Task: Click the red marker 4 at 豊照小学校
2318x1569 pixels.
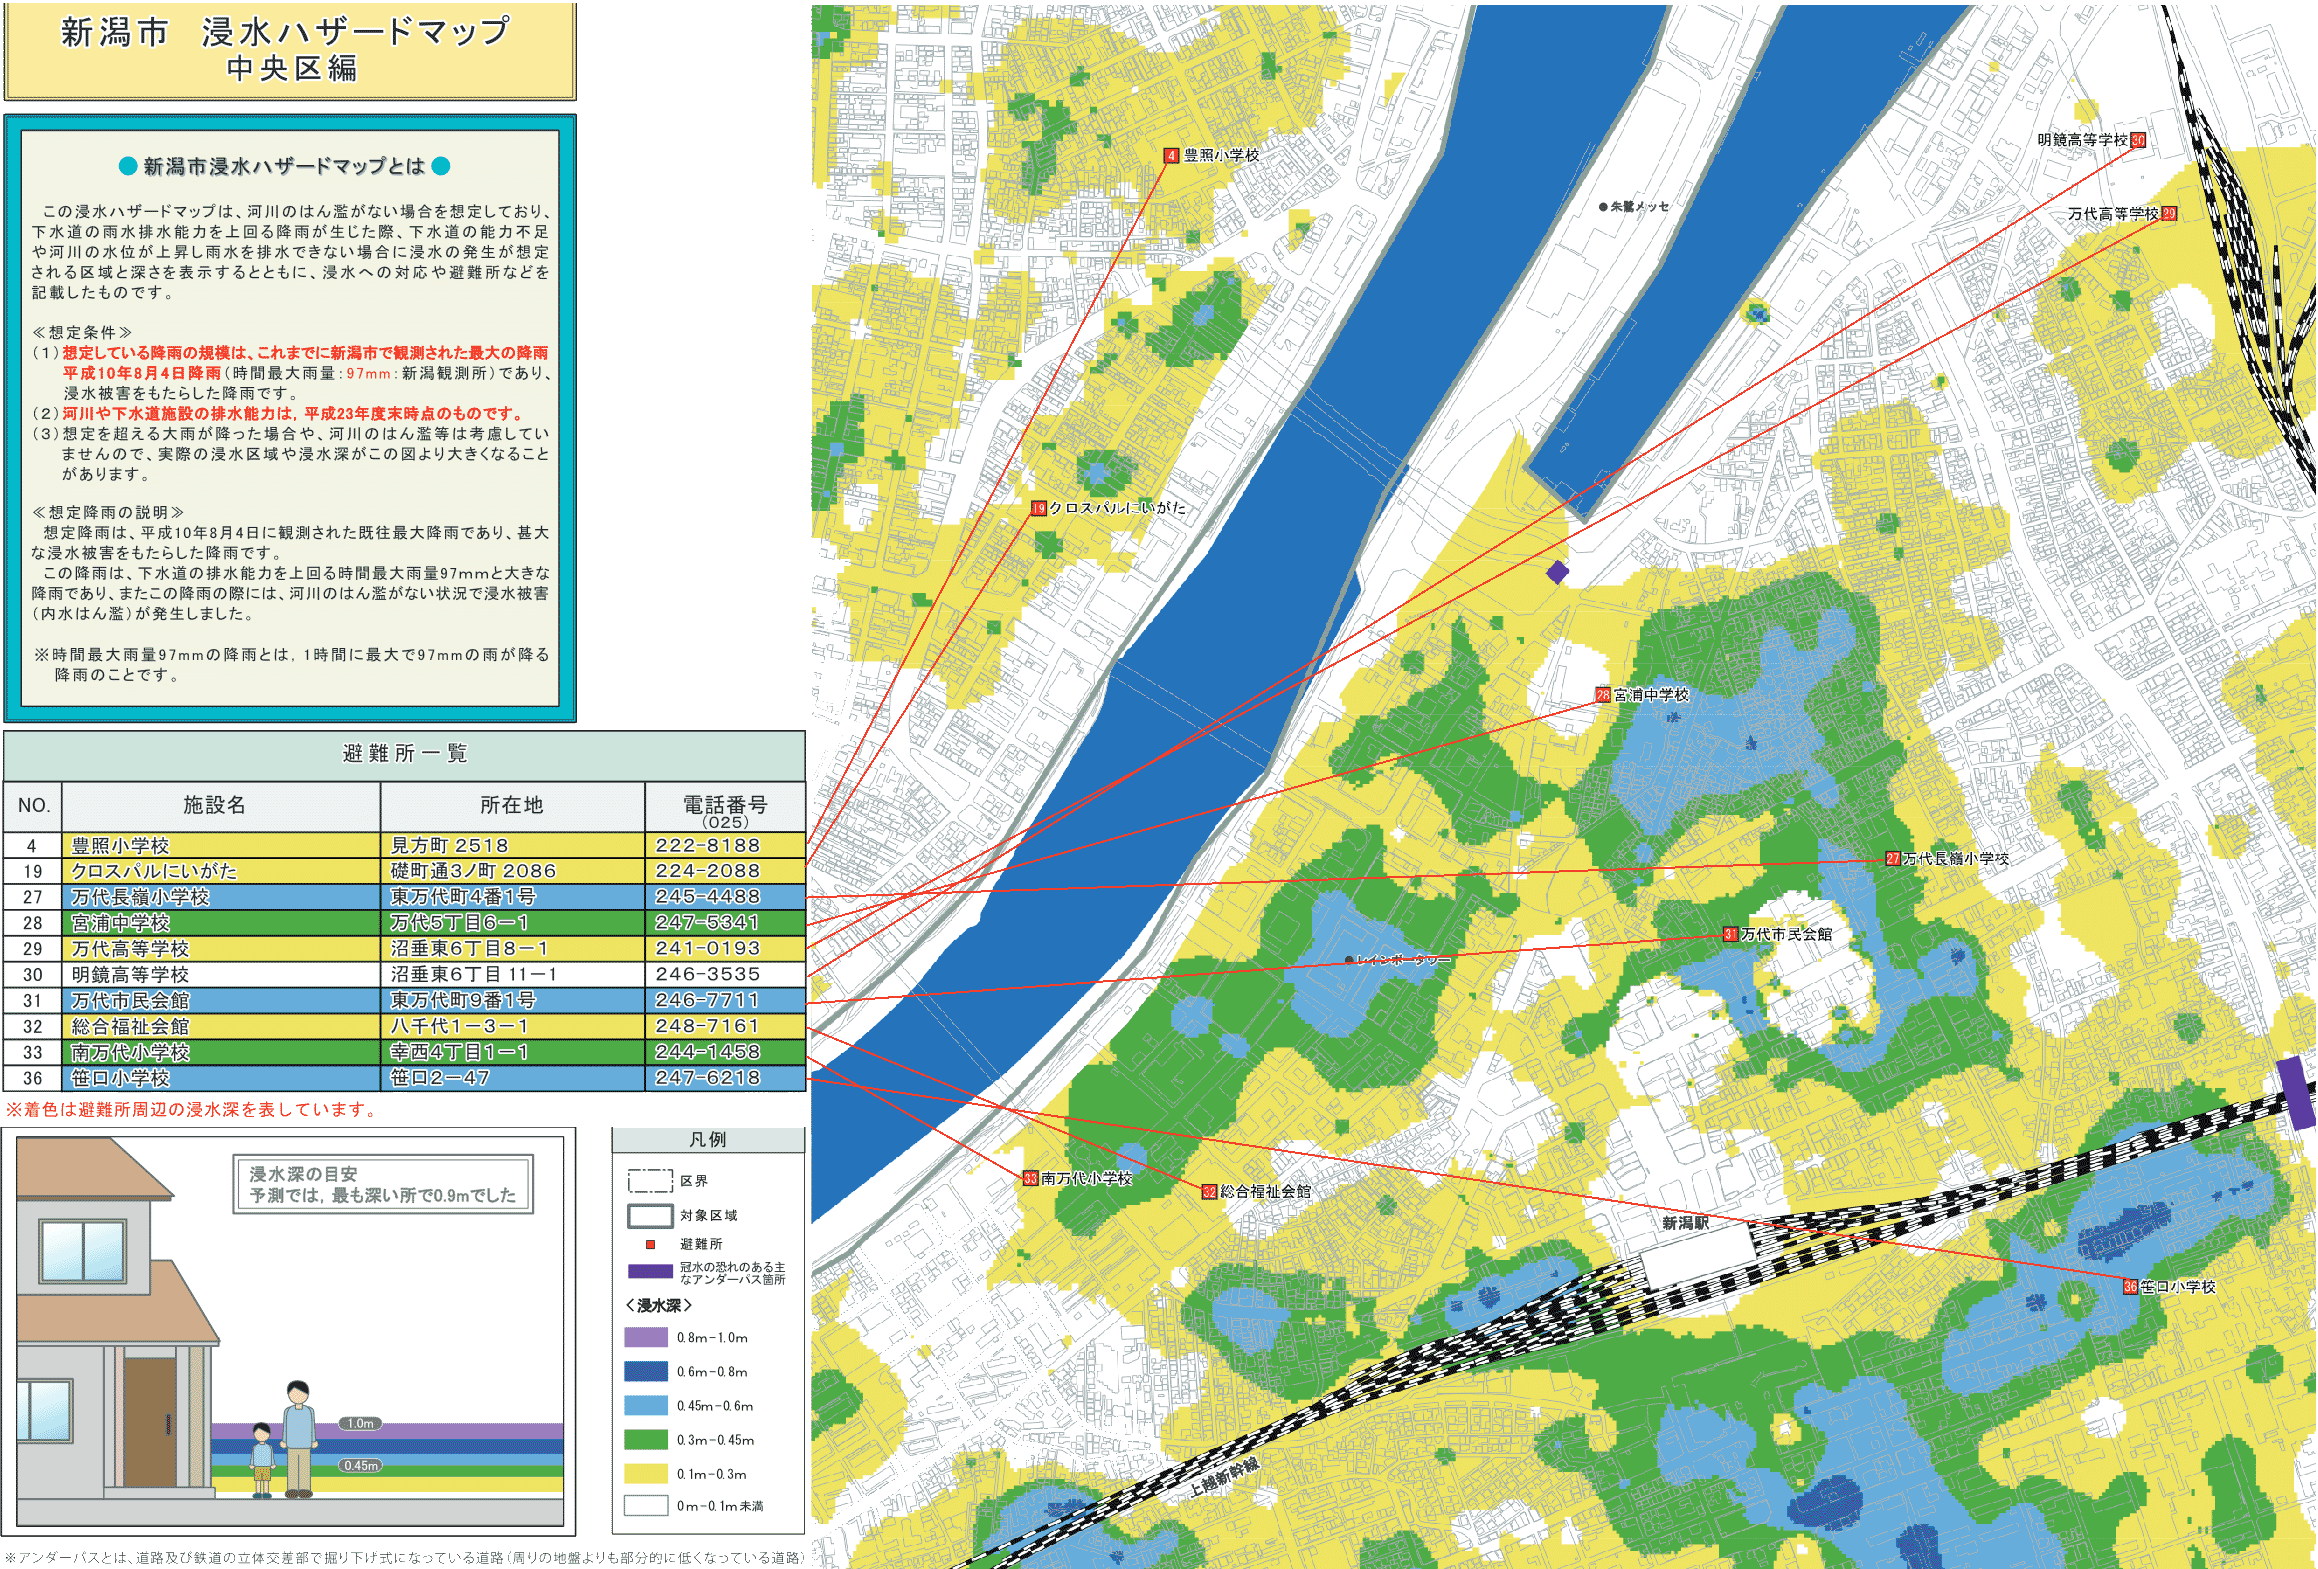Action: click(x=1171, y=156)
